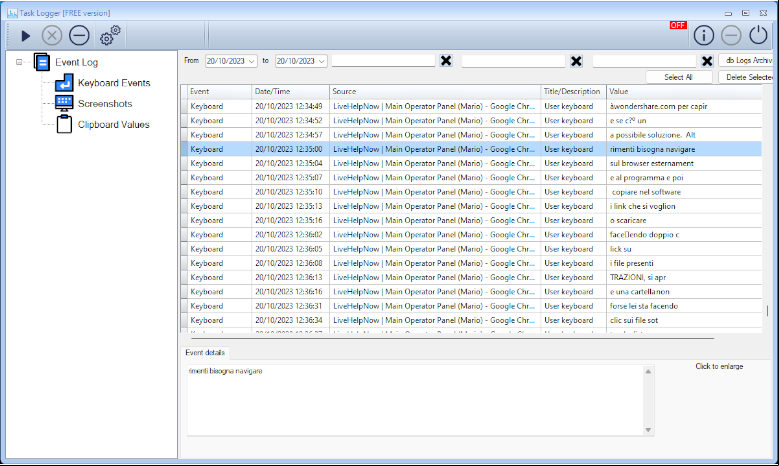Open the 'to' date dropdown
779x466 pixels.
[x=321, y=61]
